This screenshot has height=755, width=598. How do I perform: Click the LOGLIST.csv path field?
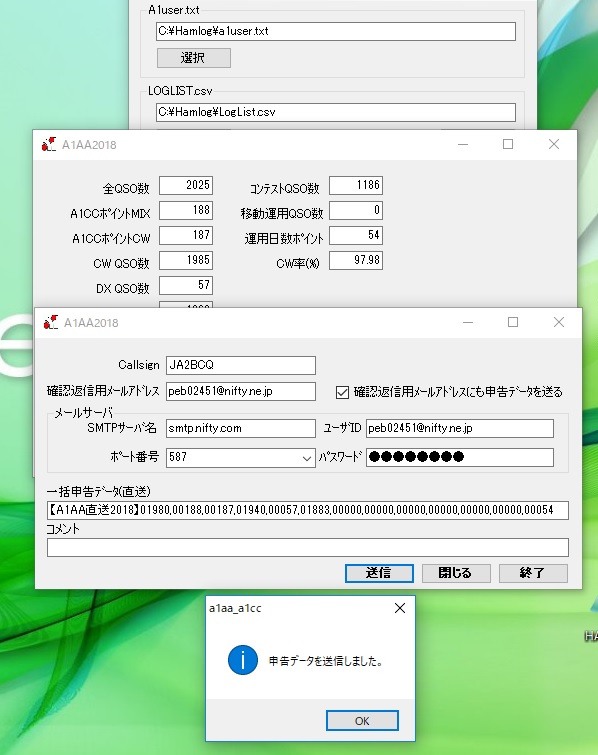pos(336,112)
